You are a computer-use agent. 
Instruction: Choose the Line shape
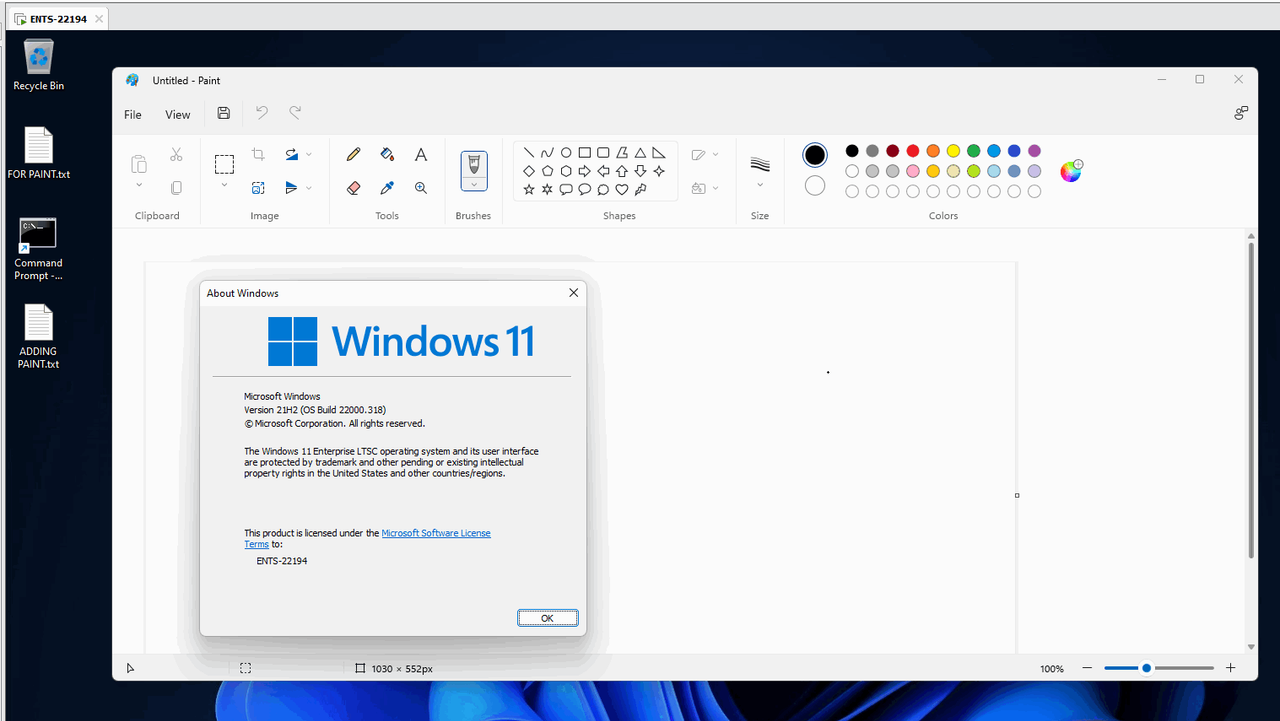[529, 153]
